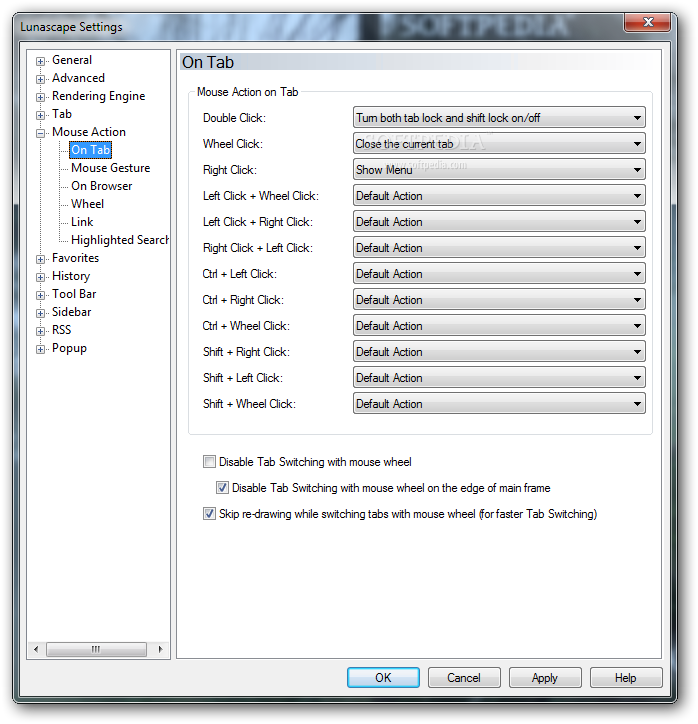This screenshot has height=724, width=698.
Task: Click the OK button
Action: pyautogui.click(x=383, y=677)
